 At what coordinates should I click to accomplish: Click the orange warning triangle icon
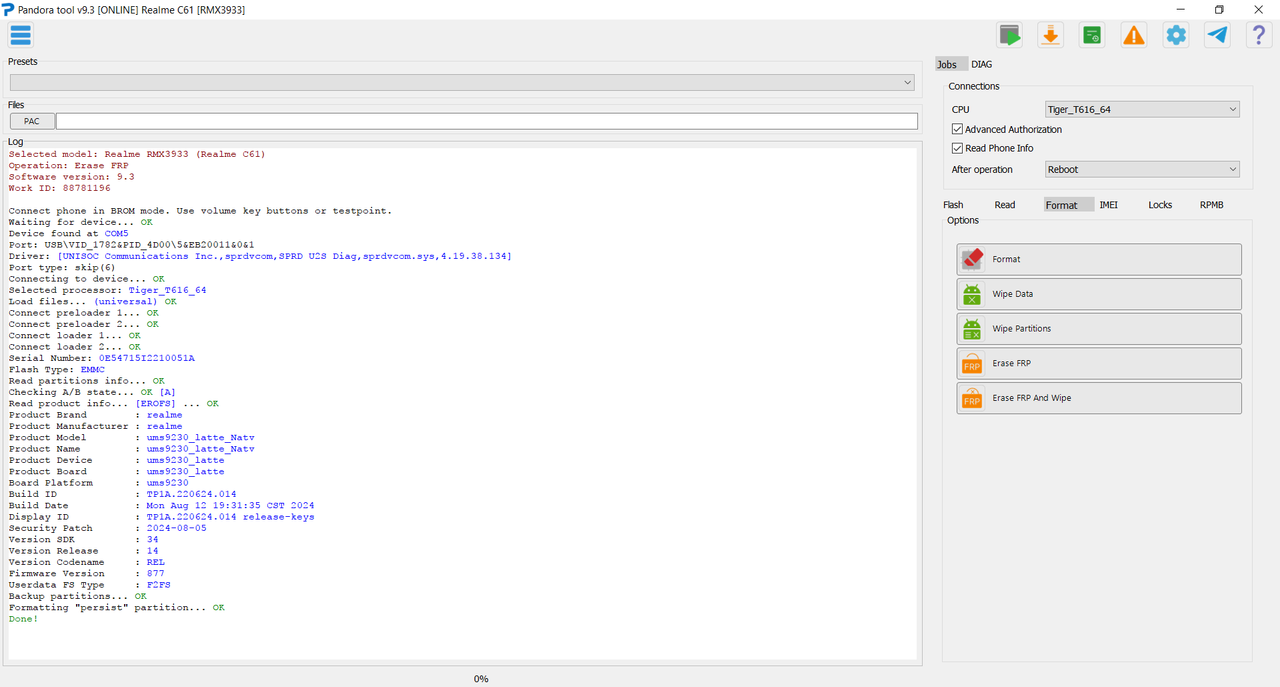(1134, 35)
